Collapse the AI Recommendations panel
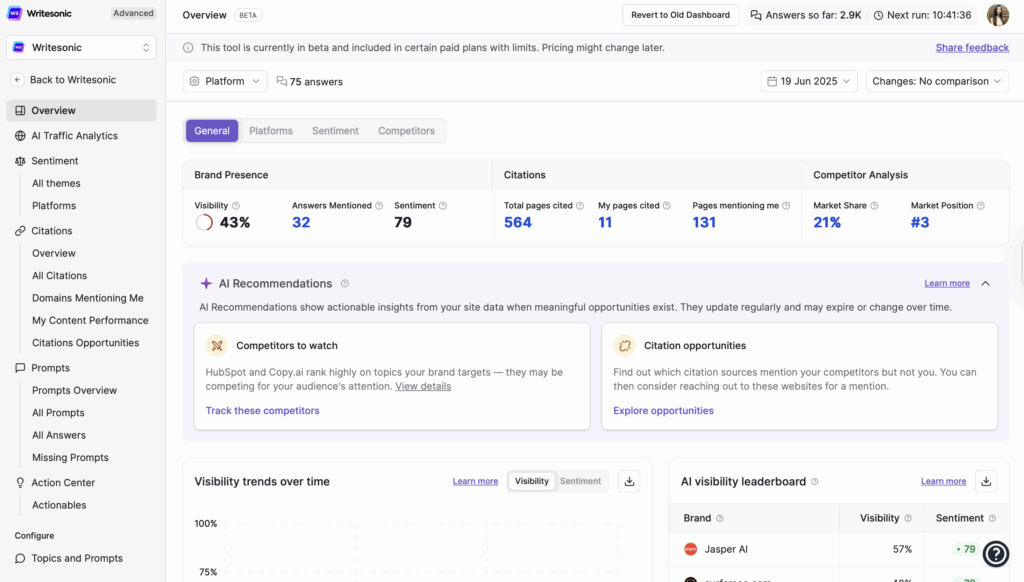The height and width of the screenshot is (582, 1024). [985, 284]
